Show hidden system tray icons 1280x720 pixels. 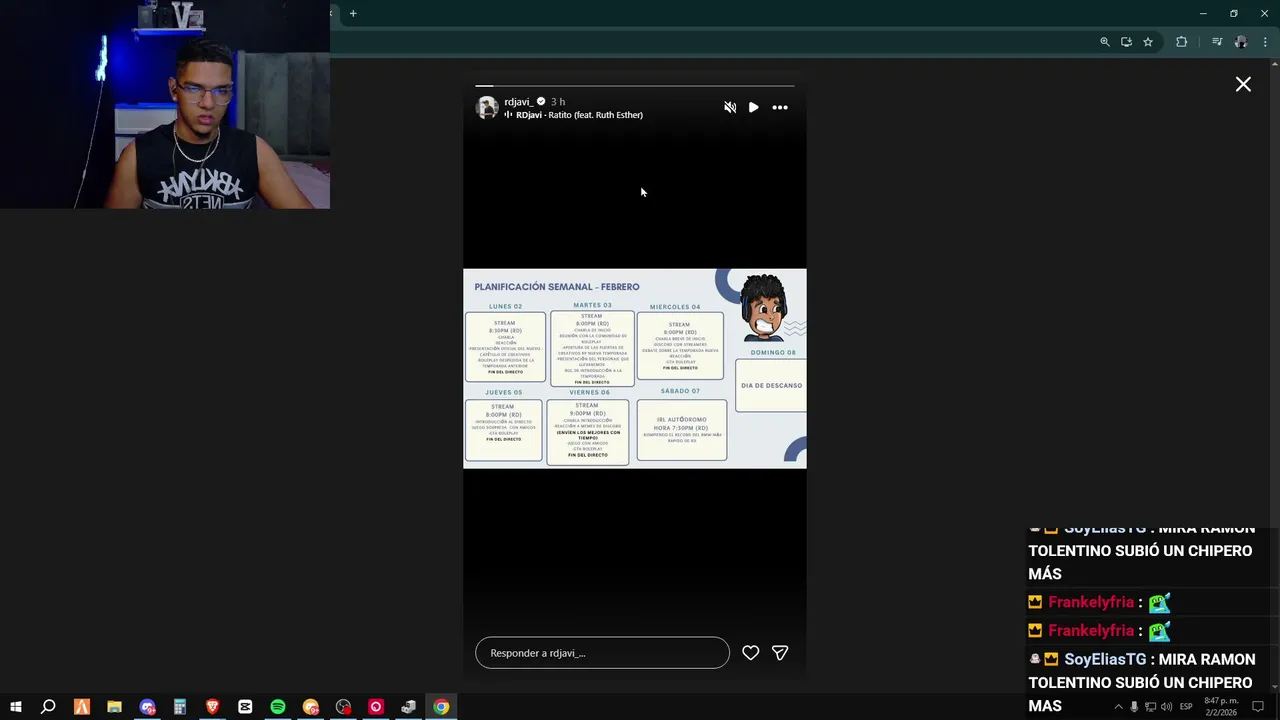point(1118,707)
